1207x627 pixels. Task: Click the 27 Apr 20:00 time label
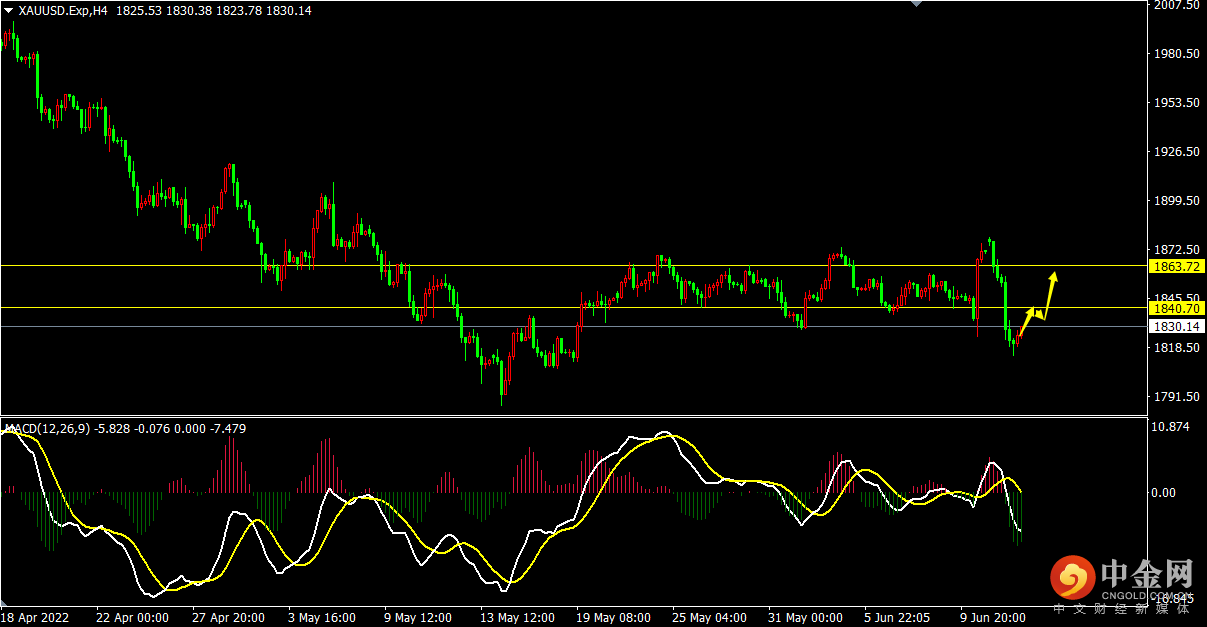pyautogui.click(x=228, y=618)
